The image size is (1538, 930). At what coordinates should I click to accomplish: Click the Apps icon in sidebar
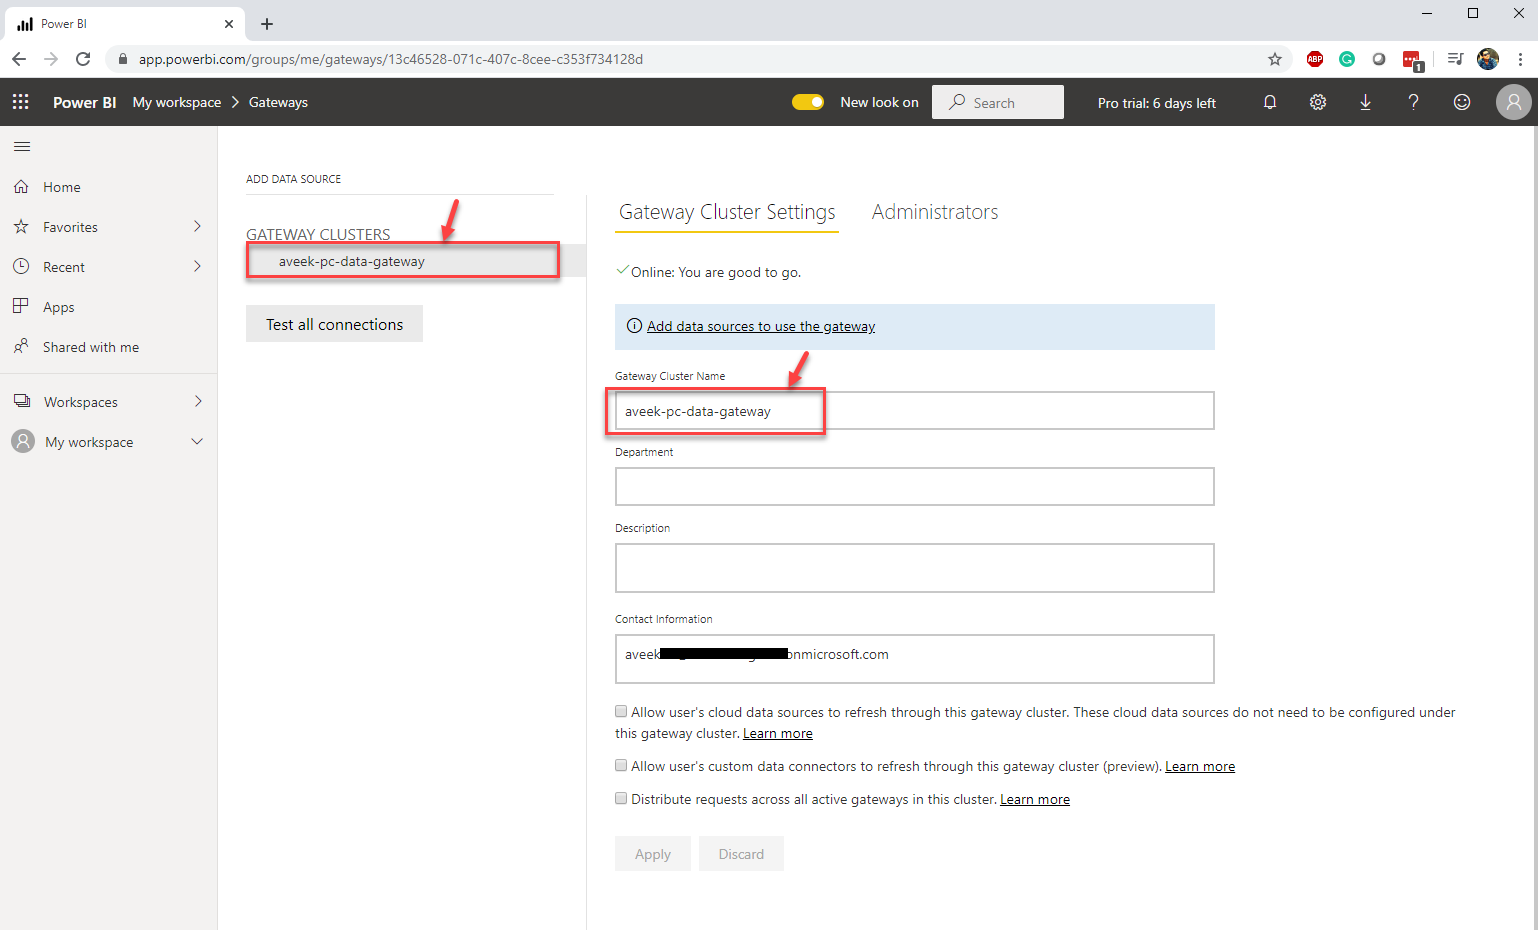tap(21, 306)
